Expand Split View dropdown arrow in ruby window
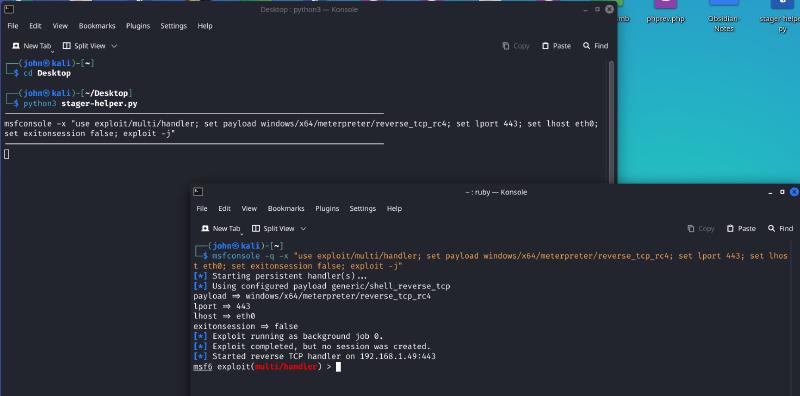Screen dimensions: 800x396 coord(303,229)
